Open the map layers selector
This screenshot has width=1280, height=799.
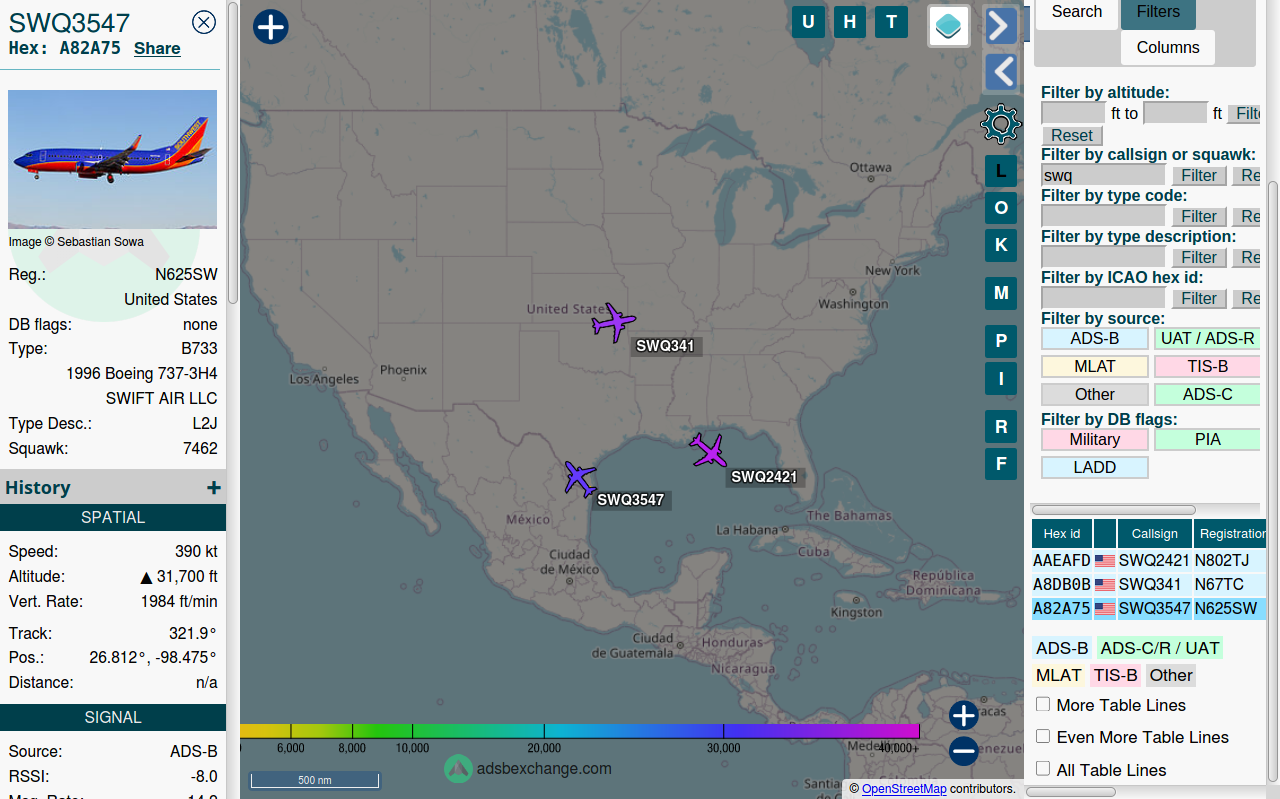pos(949,26)
